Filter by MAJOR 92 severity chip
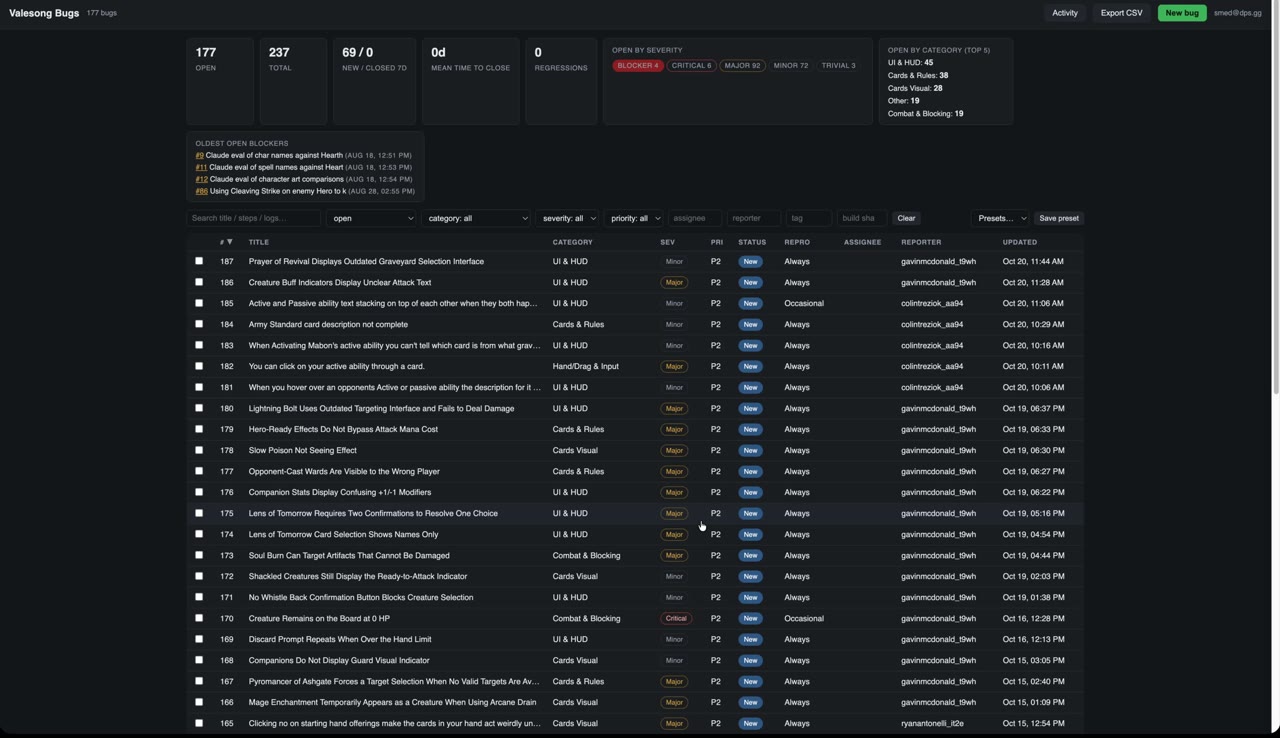 pos(742,66)
